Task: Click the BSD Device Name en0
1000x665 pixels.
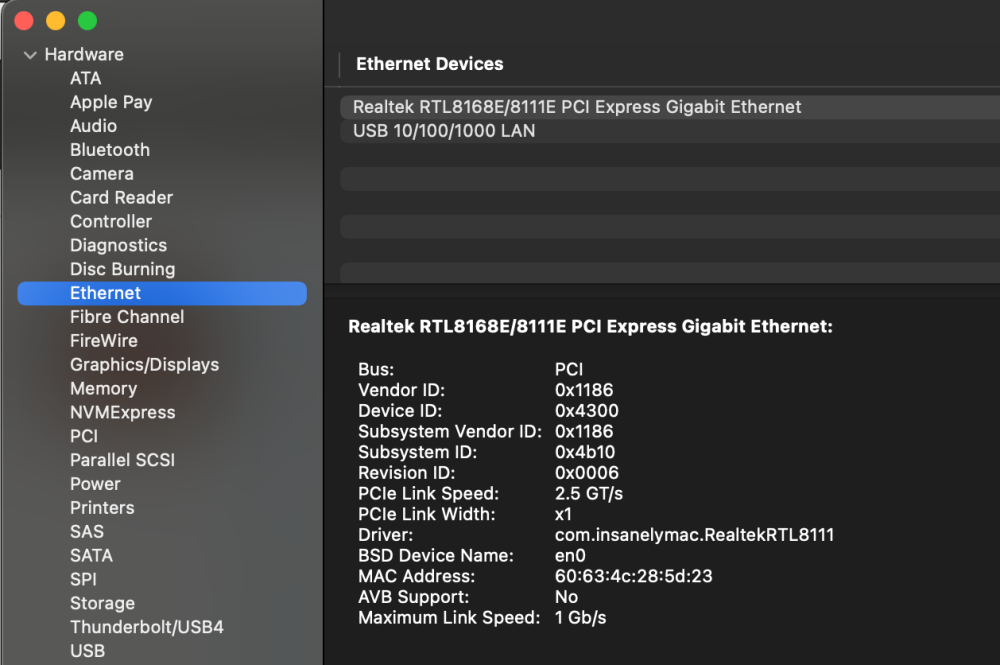Action: (570, 556)
